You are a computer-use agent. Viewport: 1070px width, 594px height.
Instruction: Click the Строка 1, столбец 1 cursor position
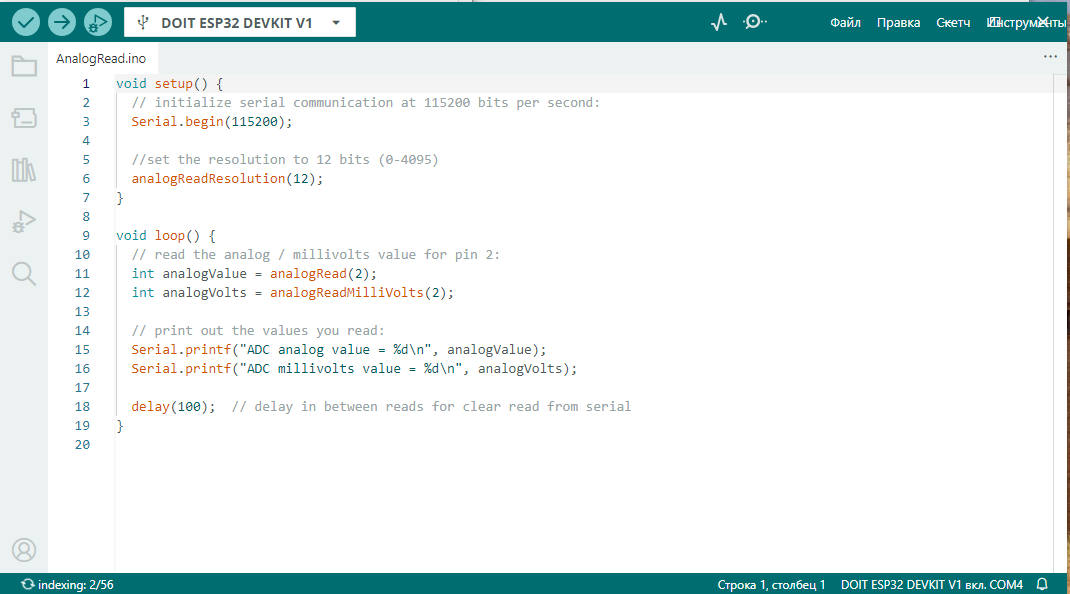(x=771, y=584)
